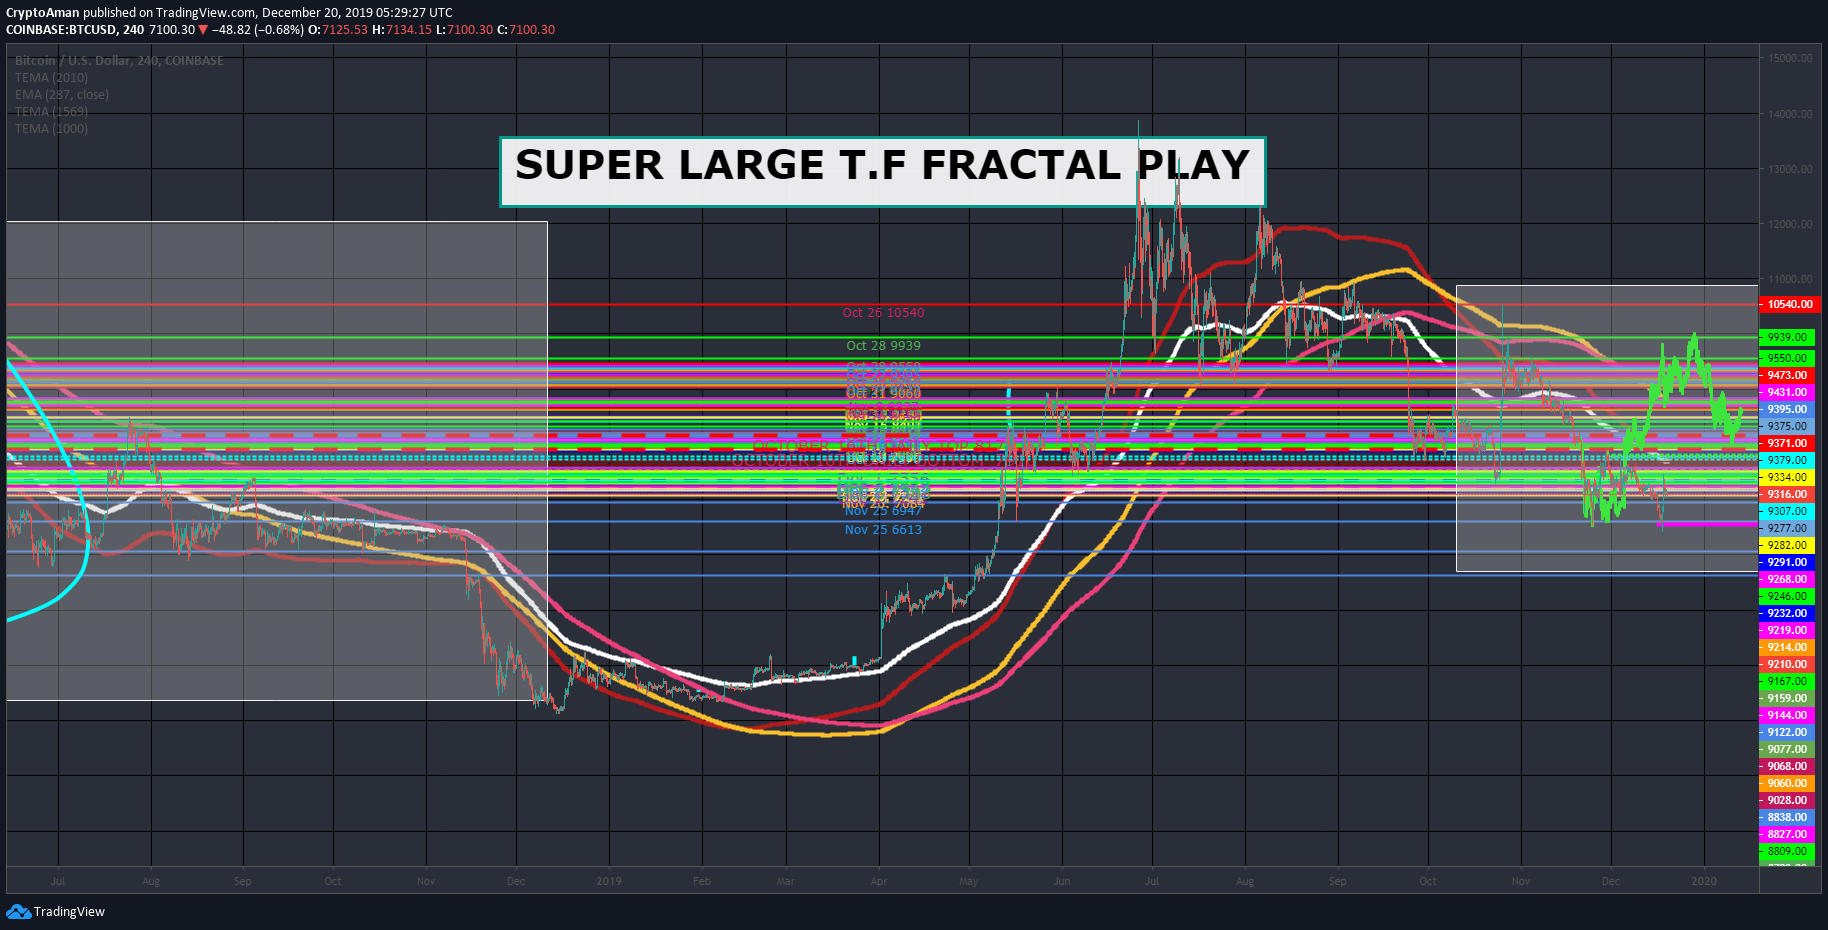Click the high value H:7134.15
Viewport: 1828px width, 930px height.
(402, 30)
